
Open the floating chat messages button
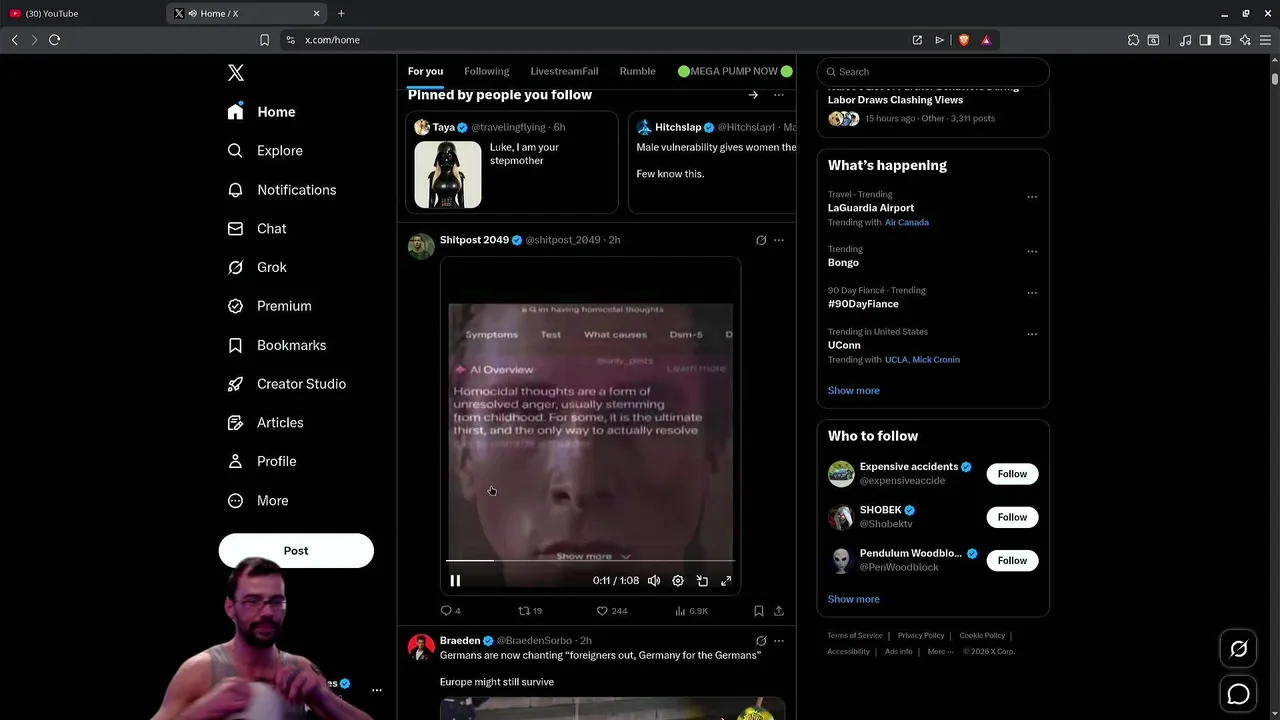1238,694
